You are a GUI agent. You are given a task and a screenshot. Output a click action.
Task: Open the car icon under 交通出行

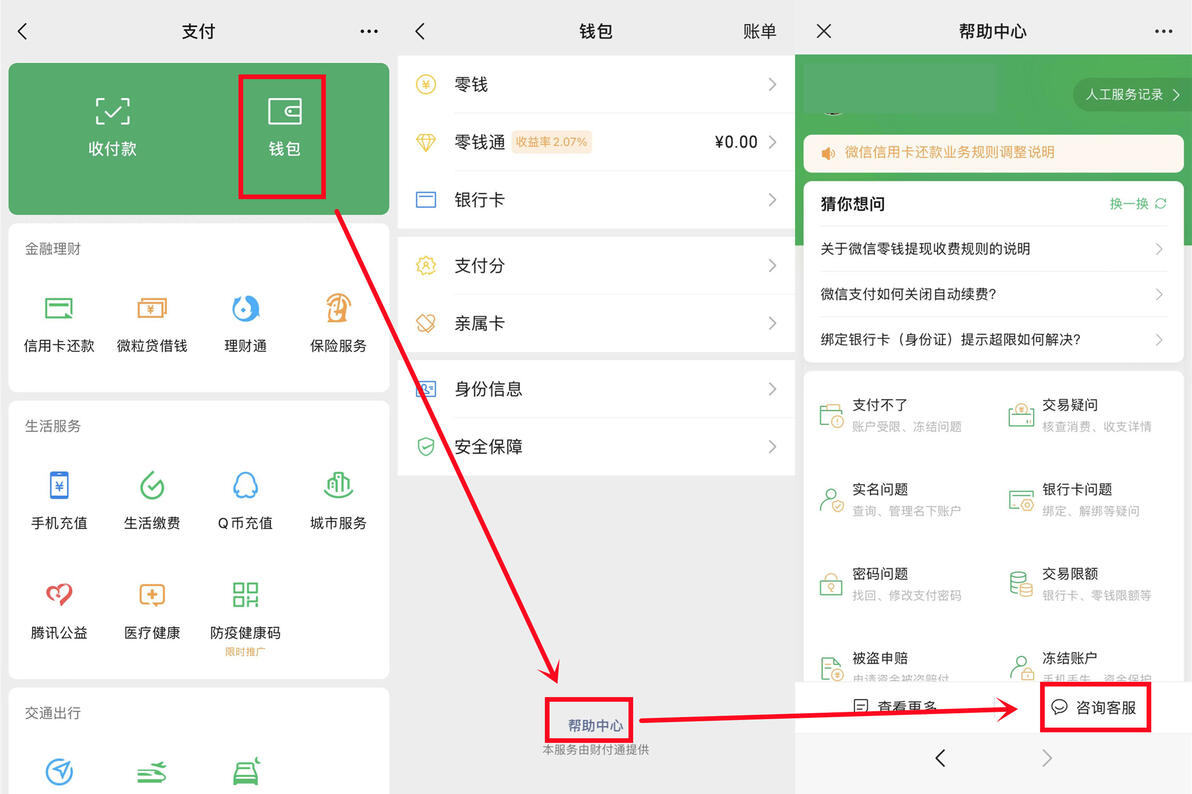pyautogui.click(x=246, y=771)
